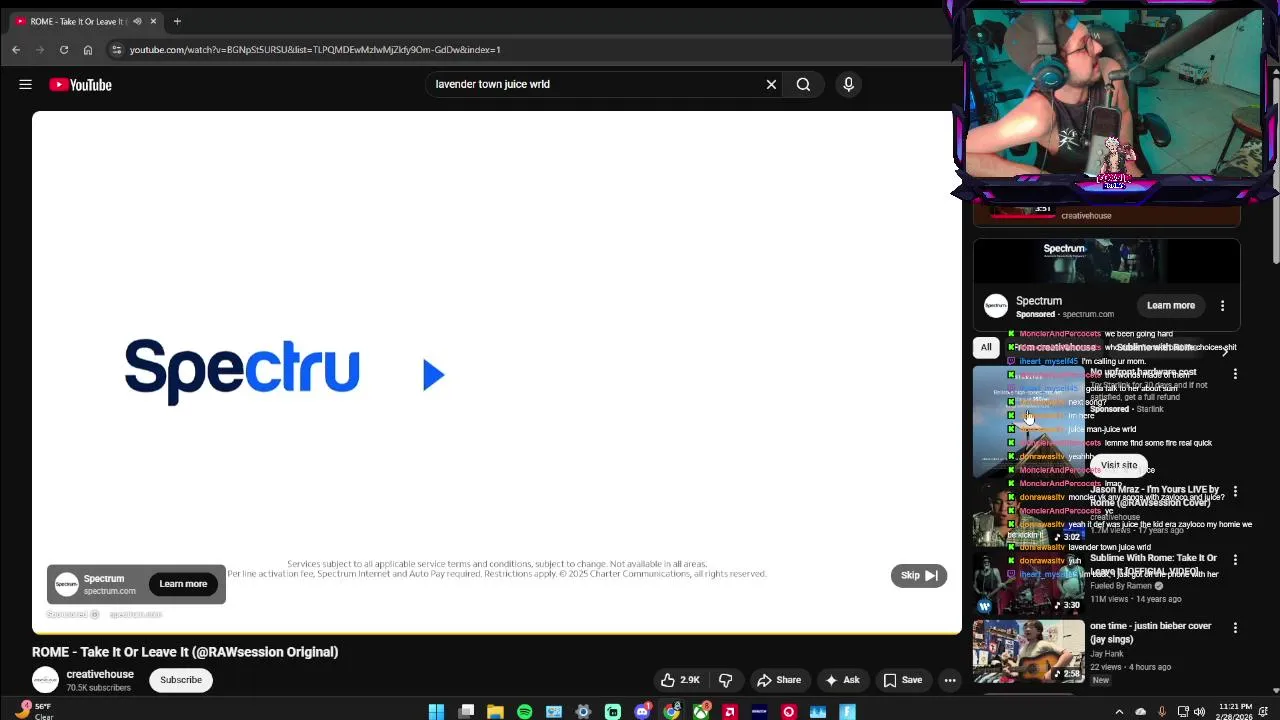Go to YouTube home via logo
The image size is (1280, 720).
click(81, 85)
